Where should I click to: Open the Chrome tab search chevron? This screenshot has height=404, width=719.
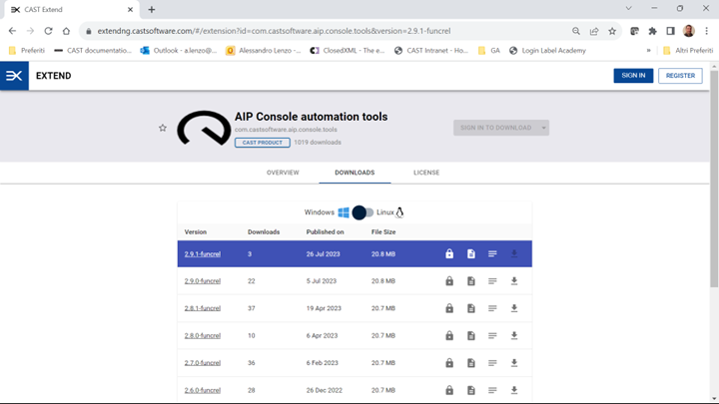[629, 8]
